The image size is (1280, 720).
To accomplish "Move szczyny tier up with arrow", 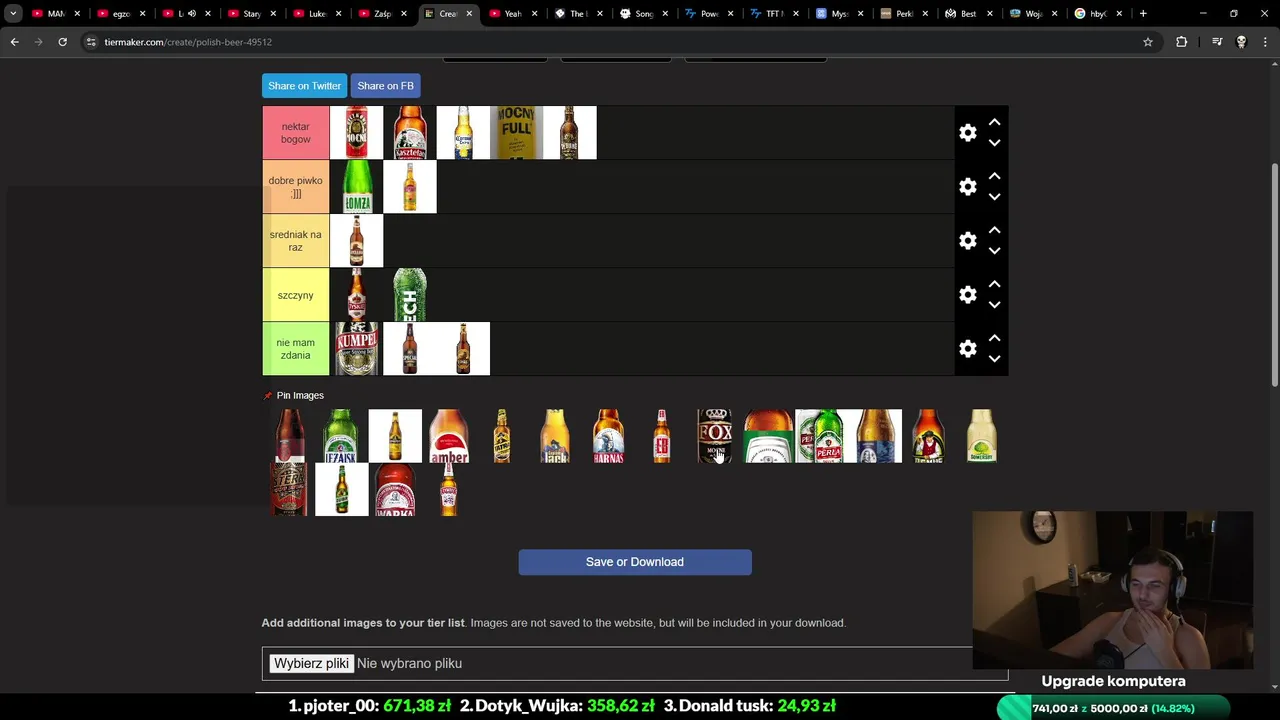I will click(994, 284).
